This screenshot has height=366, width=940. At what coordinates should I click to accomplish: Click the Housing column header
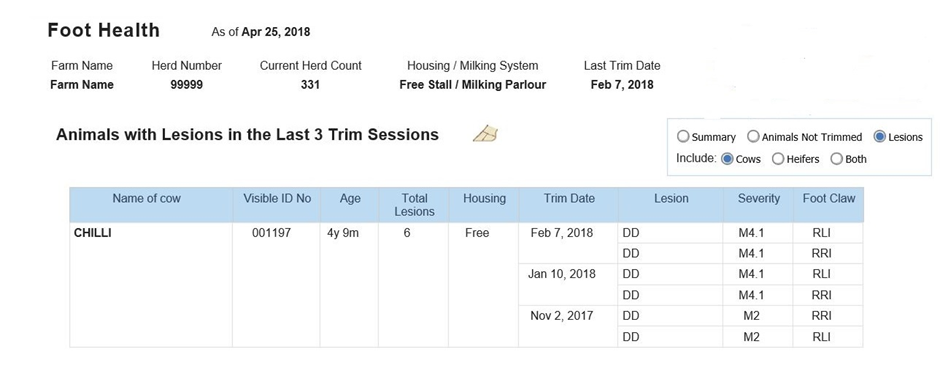coord(484,198)
